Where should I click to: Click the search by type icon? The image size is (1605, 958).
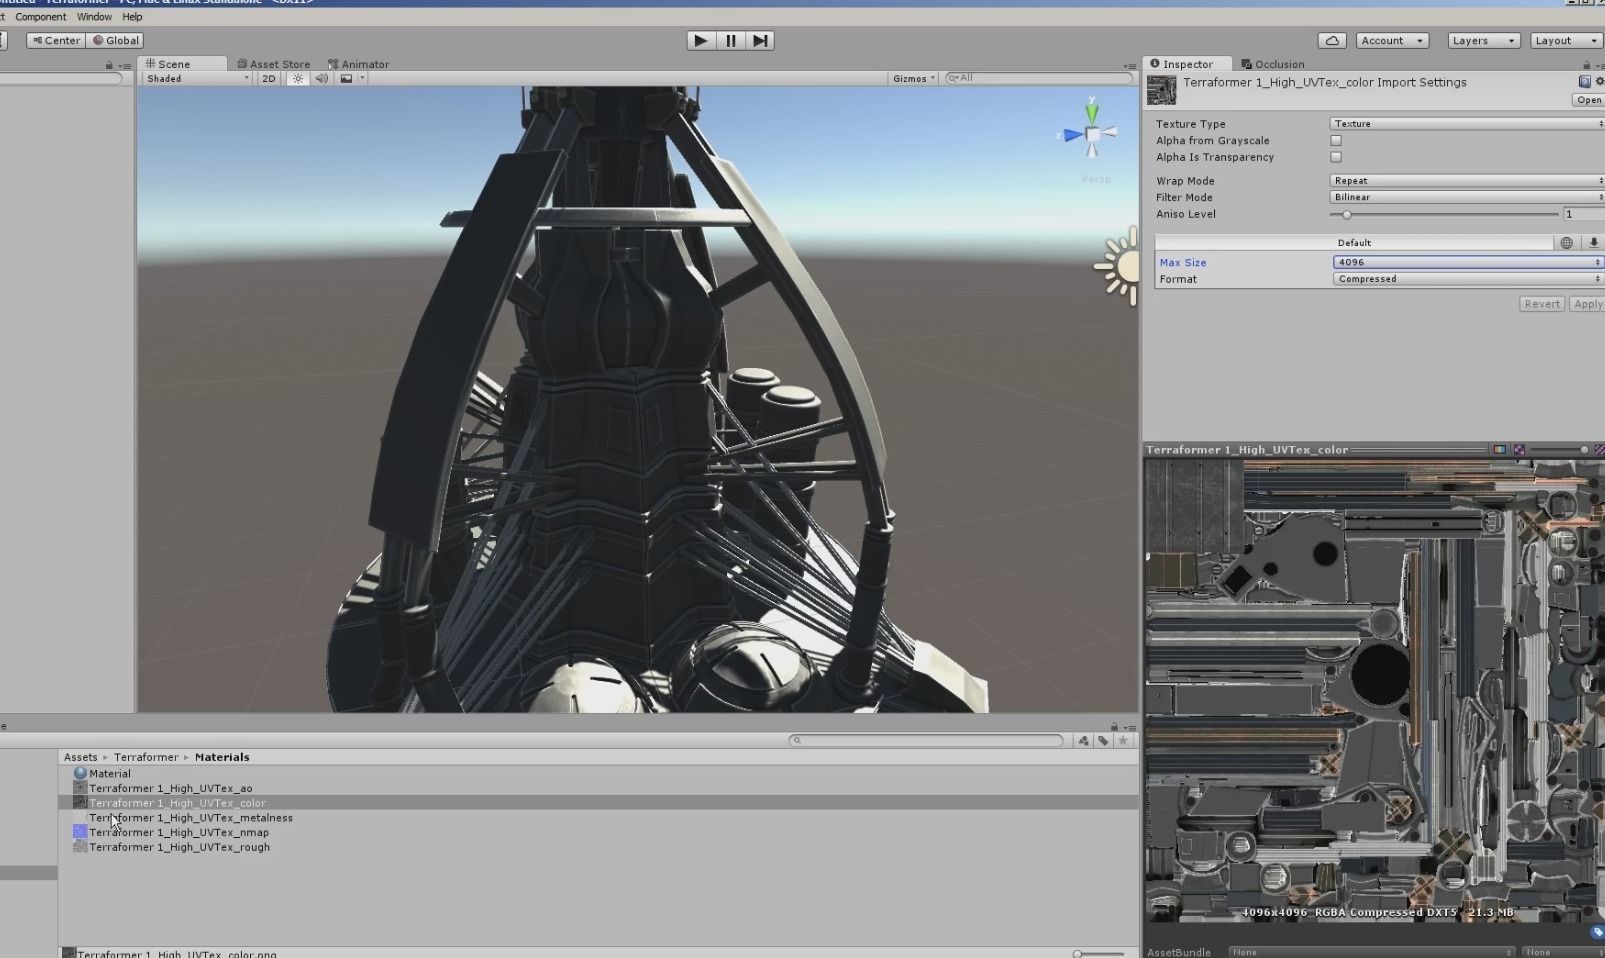point(1083,741)
